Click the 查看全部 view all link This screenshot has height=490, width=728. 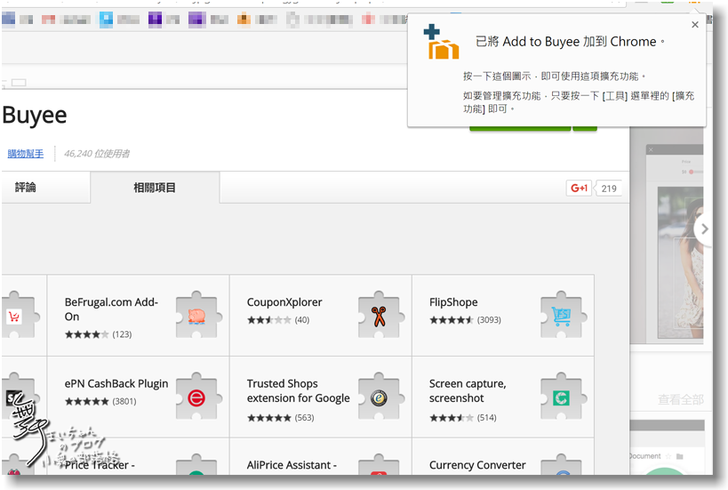coord(681,400)
